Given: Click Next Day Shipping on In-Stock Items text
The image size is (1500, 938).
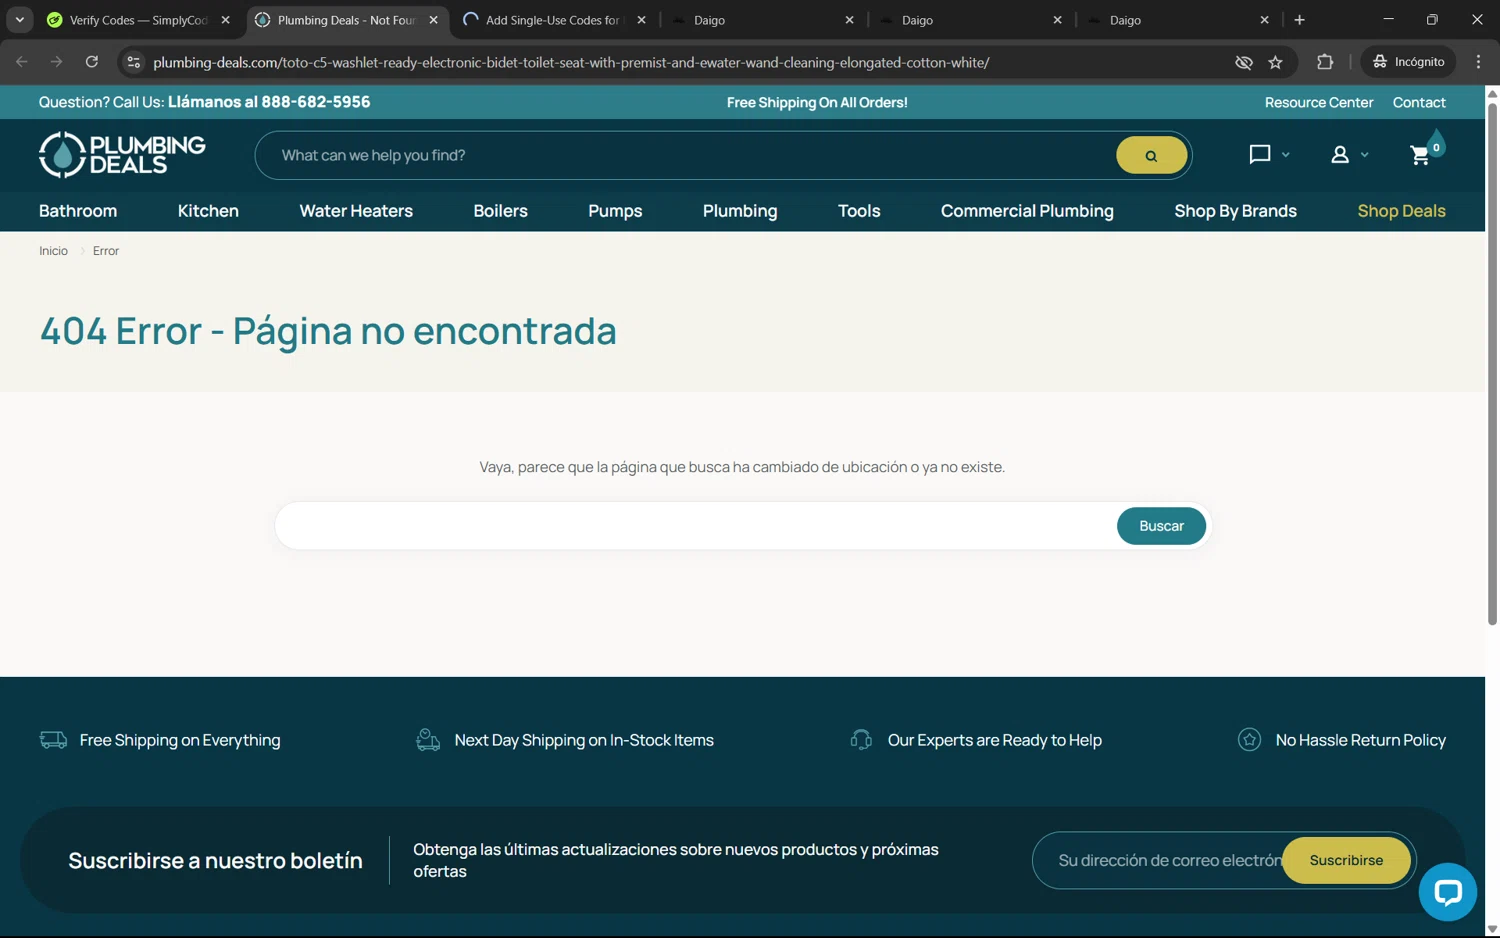Looking at the screenshot, I should click(x=584, y=740).
